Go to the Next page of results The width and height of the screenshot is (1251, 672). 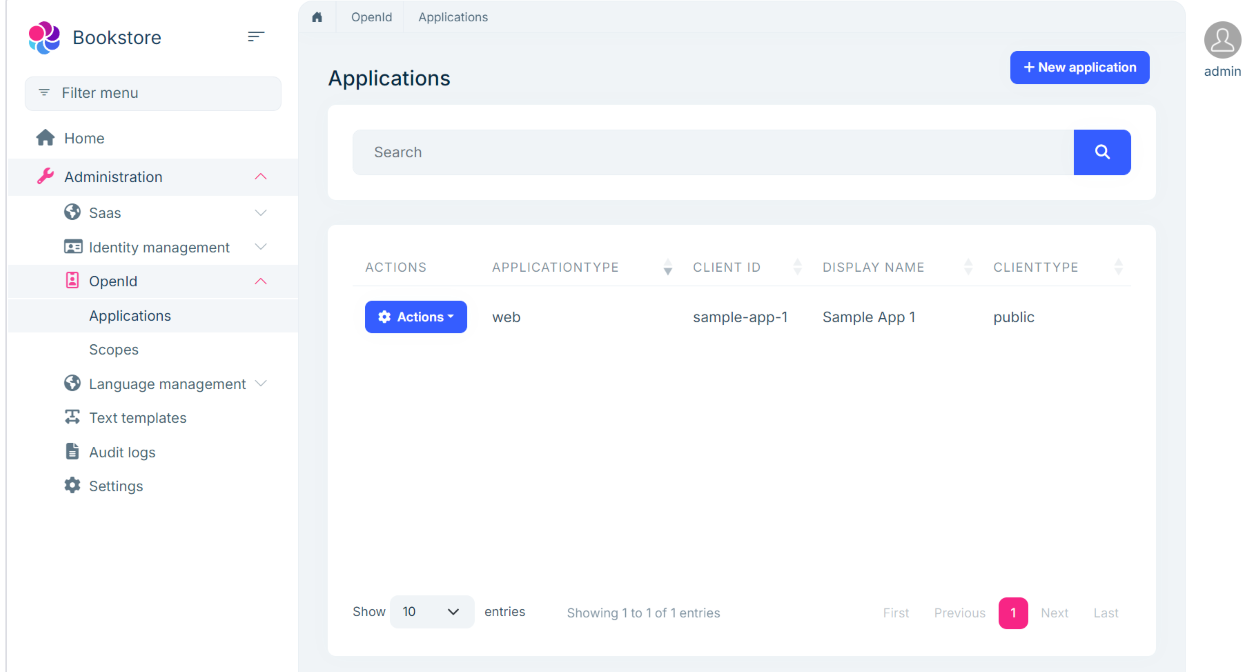coord(1054,612)
